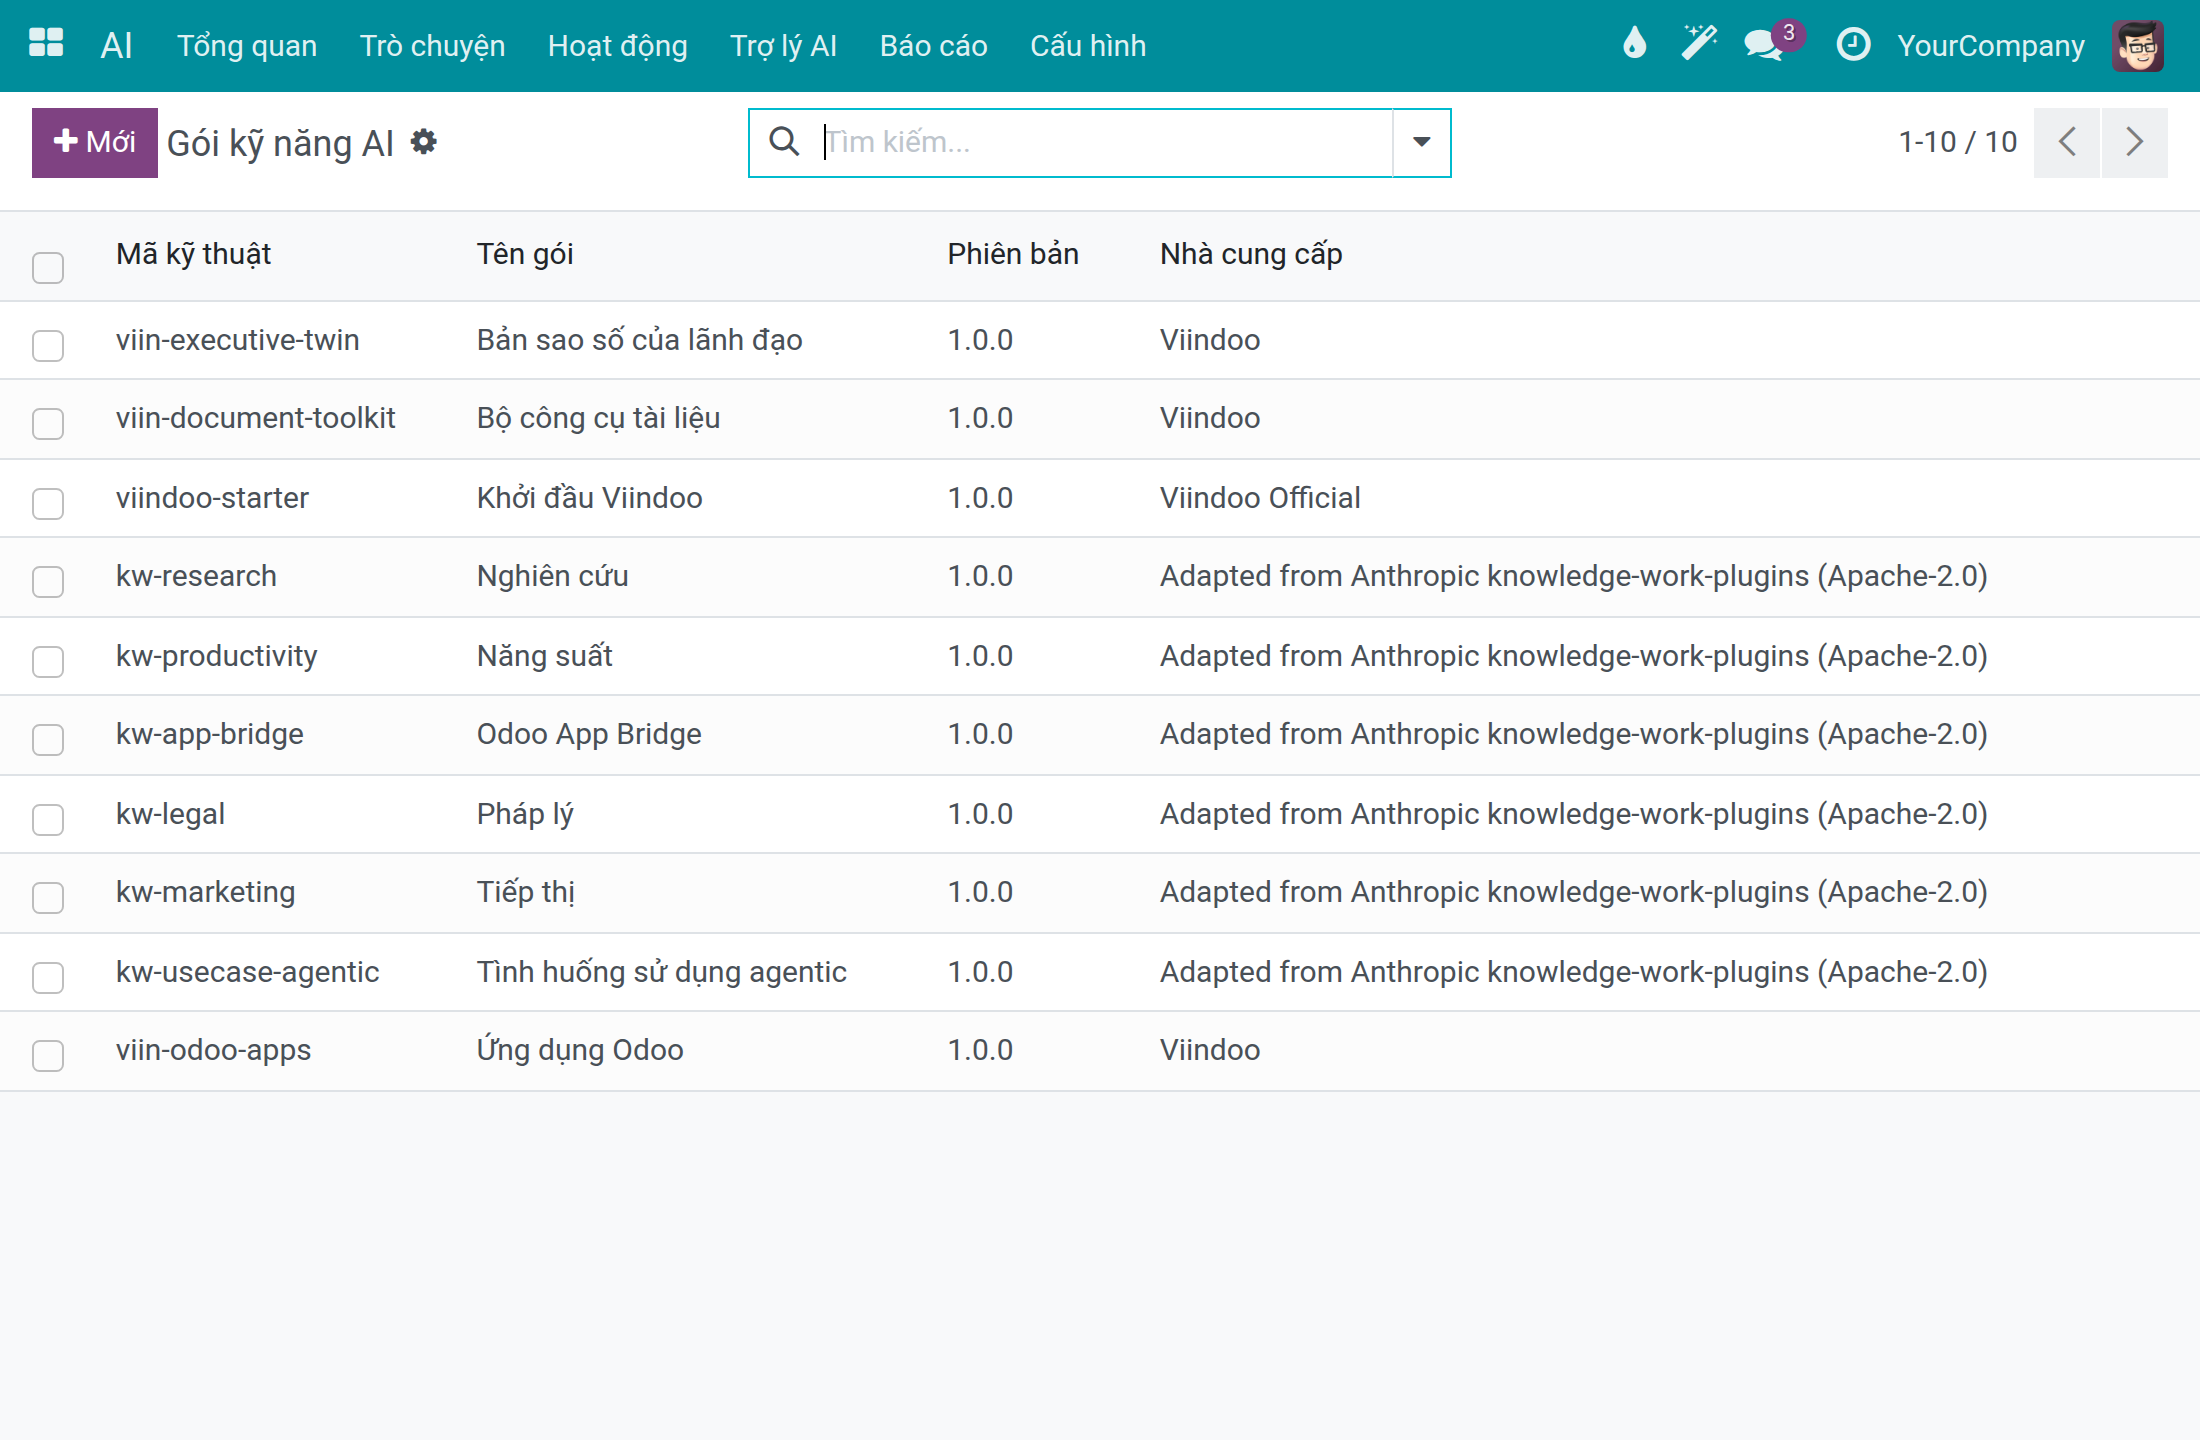Open the activities clock icon
The image size is (2200, 1440).
(x=1853, y=45)
